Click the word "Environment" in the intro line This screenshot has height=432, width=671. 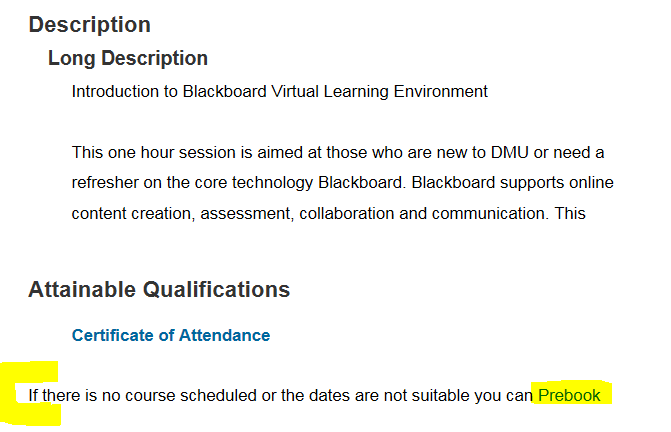(440, 92)
